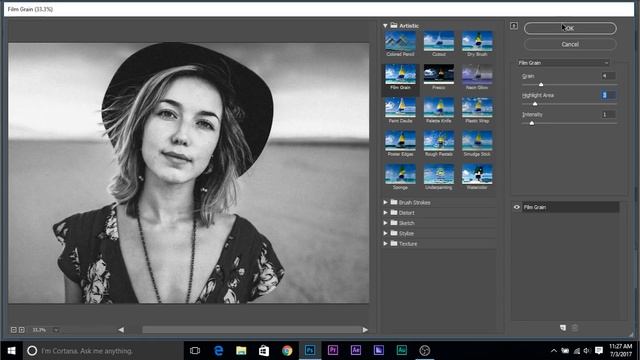Open Premiere Pro from the taskbar

click(x=333, y=351)
